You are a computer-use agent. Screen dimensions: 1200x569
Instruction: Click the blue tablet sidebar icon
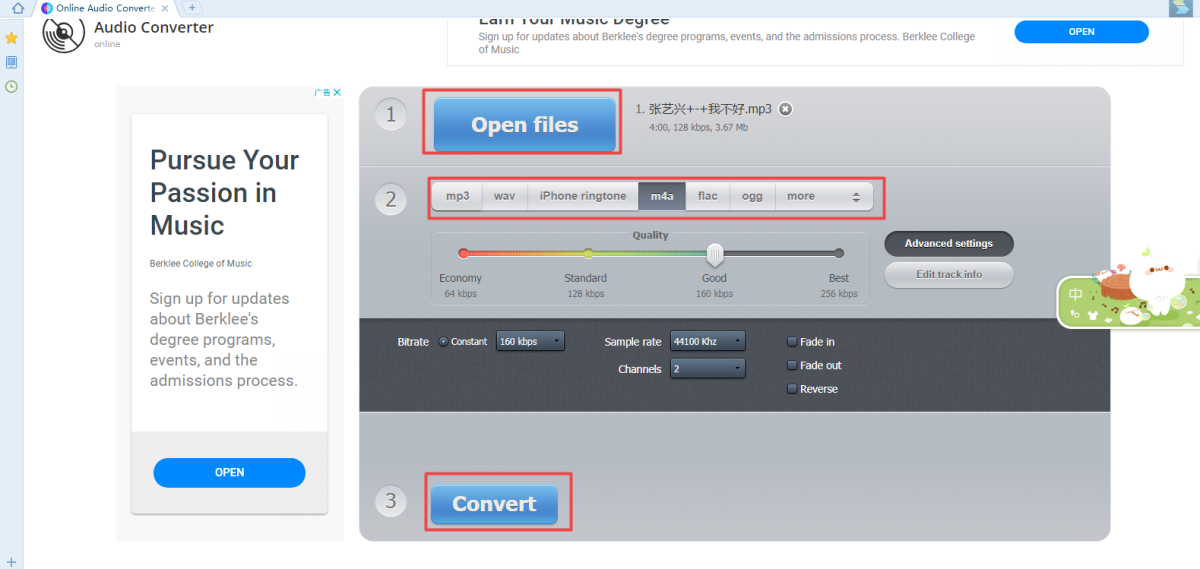pos(12,62)
